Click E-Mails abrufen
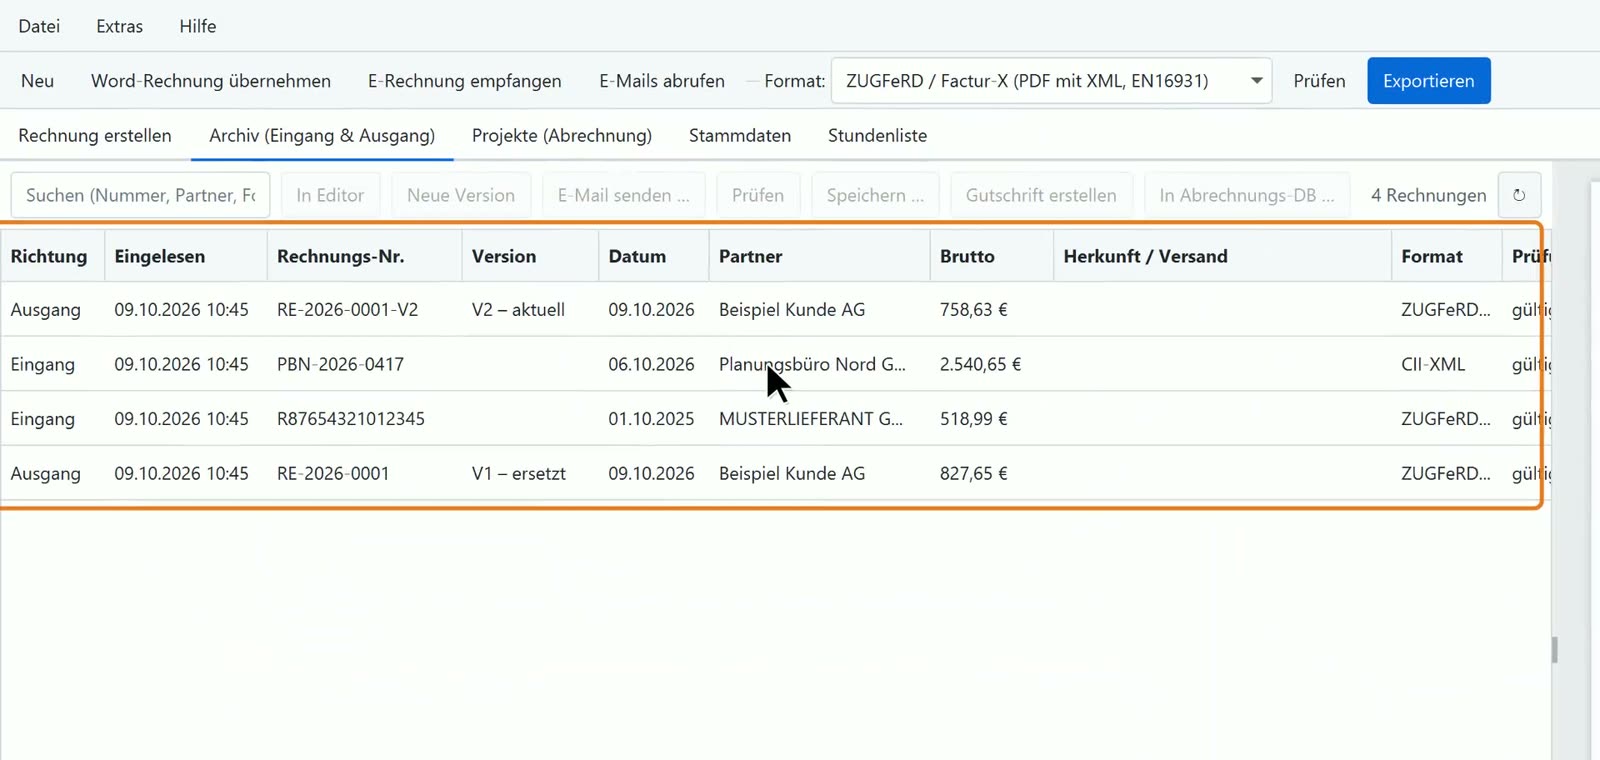Screen dimensions: 1600x760 [x=662, y=81]
